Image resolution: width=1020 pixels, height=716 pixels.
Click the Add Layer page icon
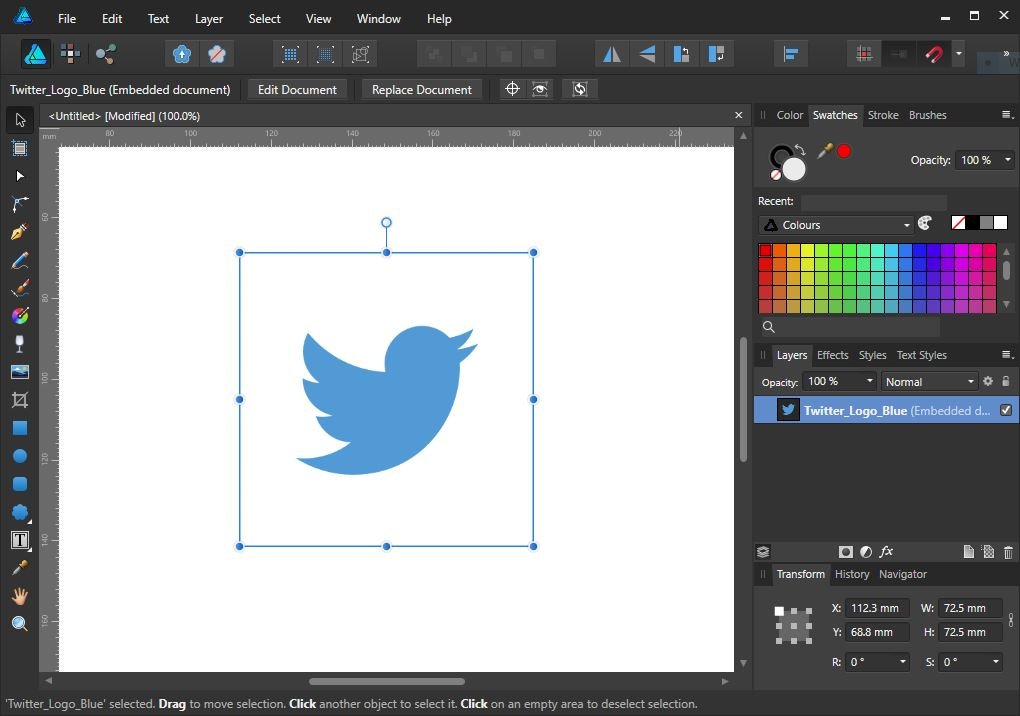click(x=968, y=552)
